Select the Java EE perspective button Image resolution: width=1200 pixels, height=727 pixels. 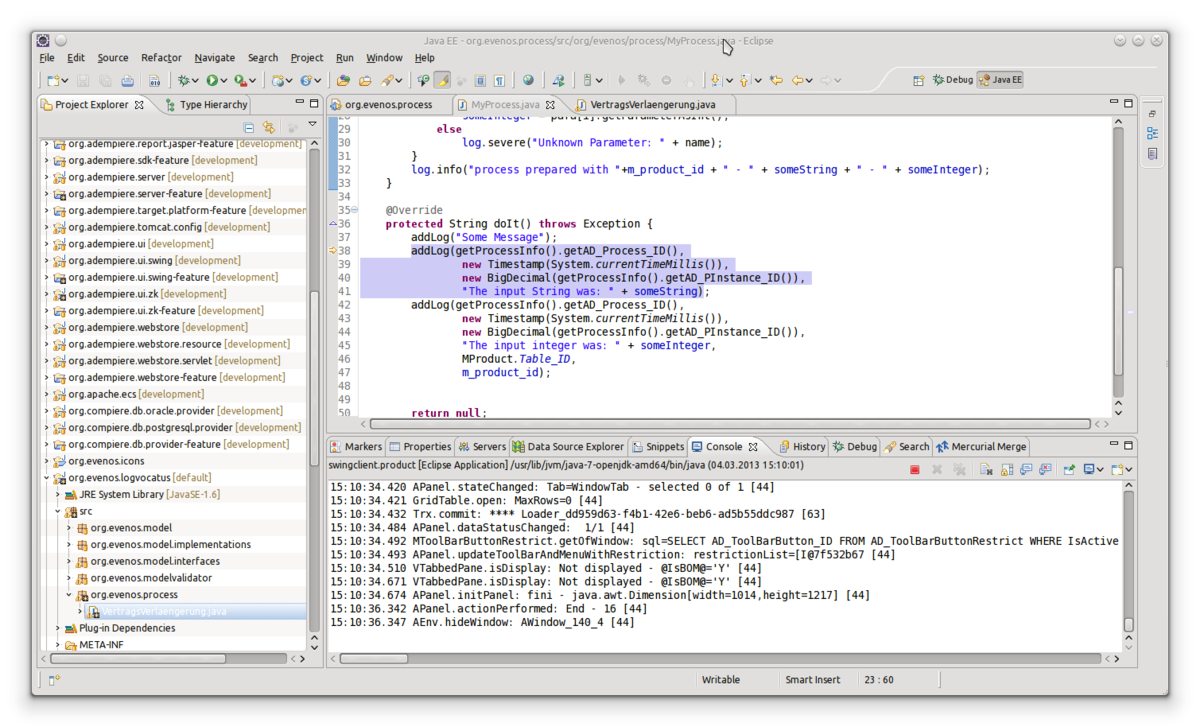pos(1000,80)
